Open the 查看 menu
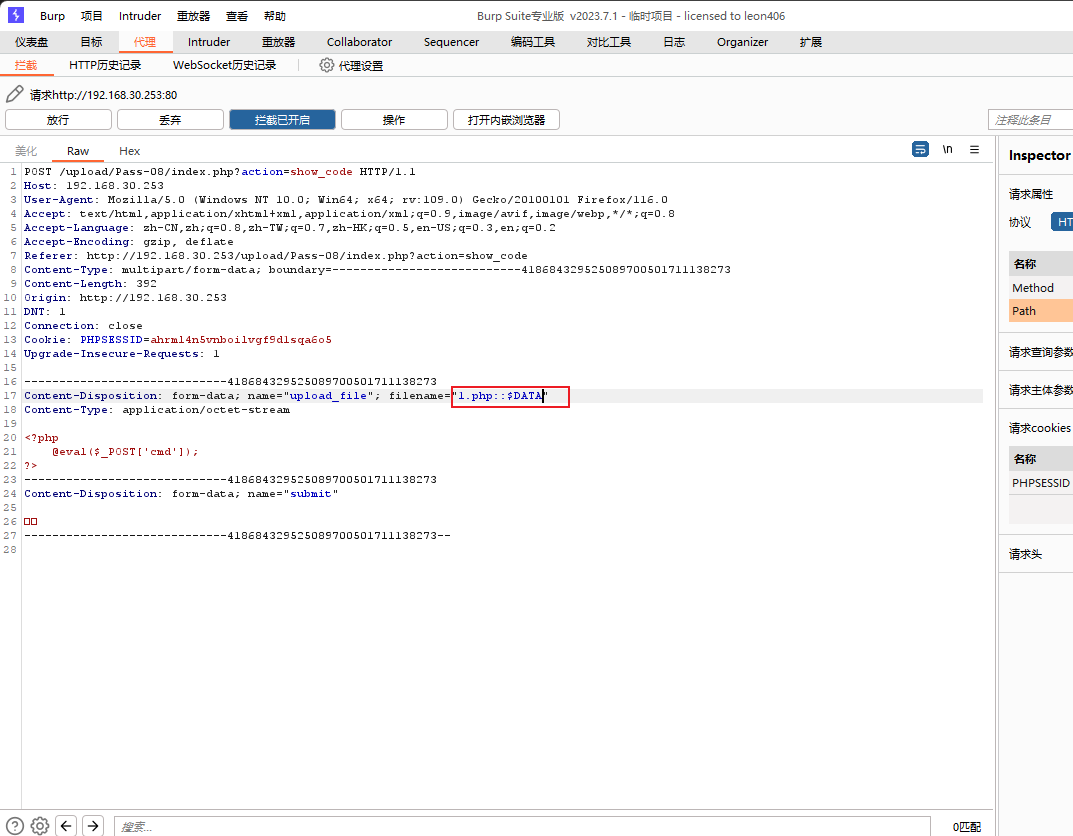 point(237,16)
